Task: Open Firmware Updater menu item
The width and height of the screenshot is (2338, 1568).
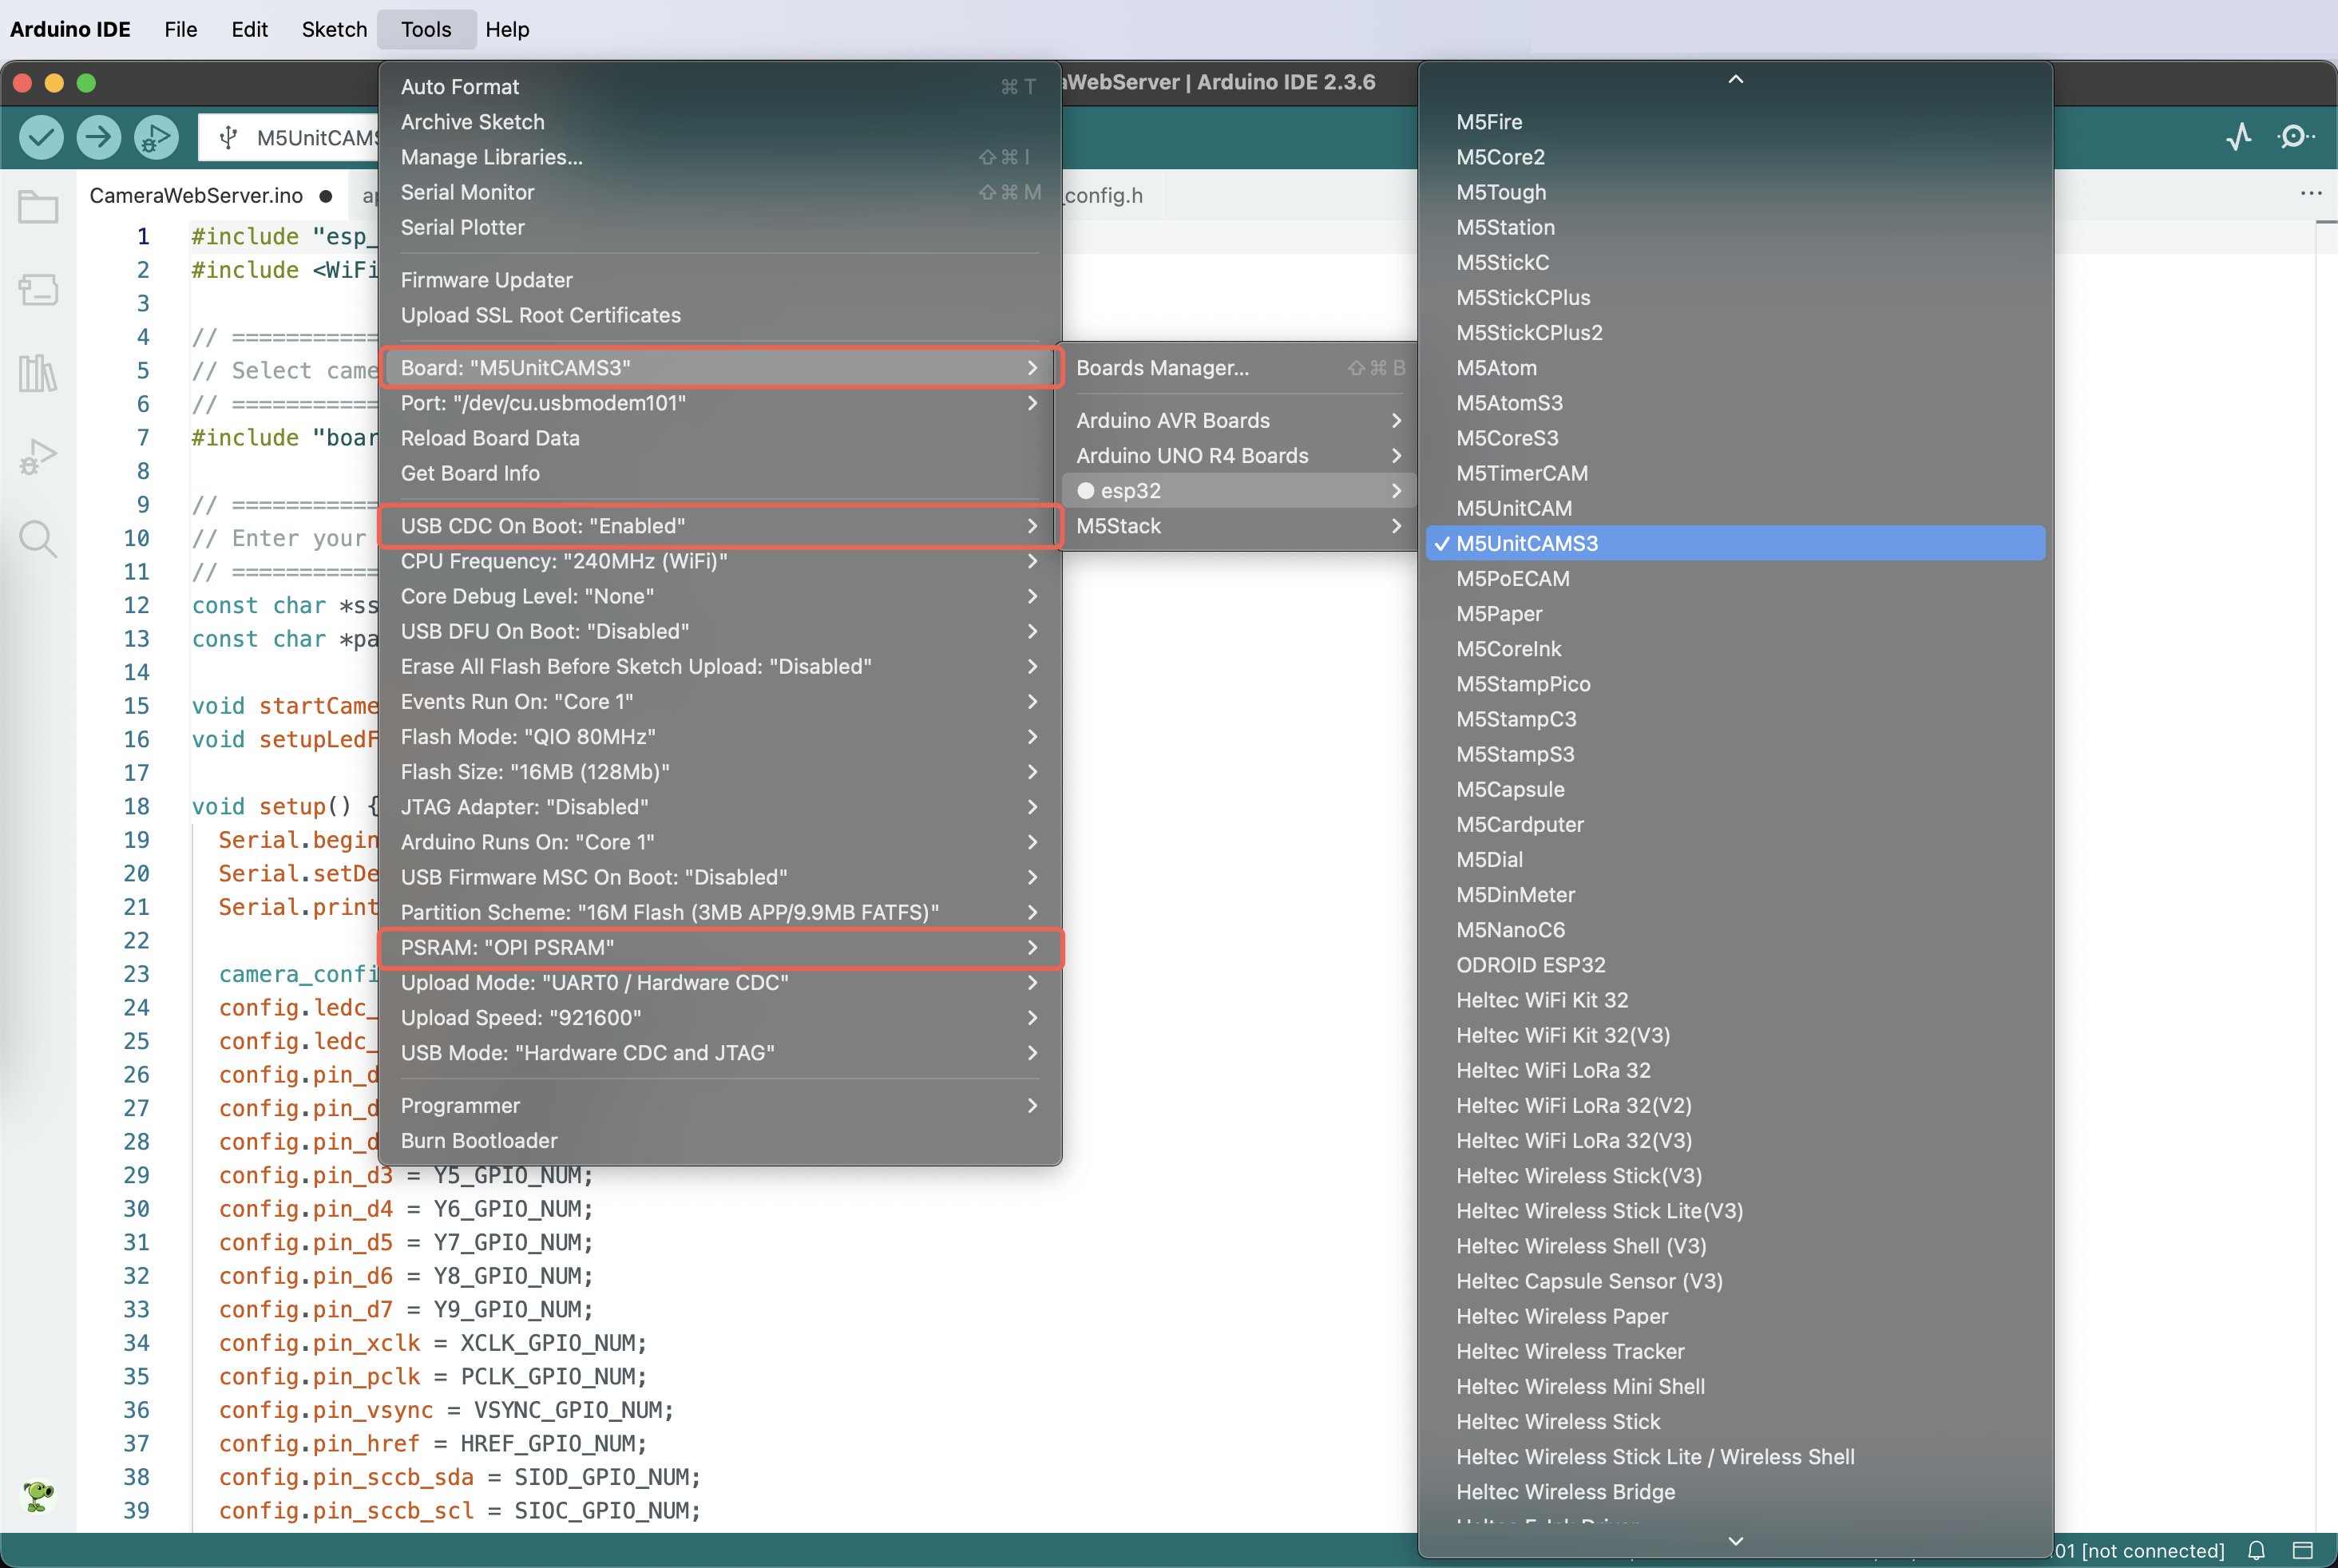Action: click(x=720, y=280)
